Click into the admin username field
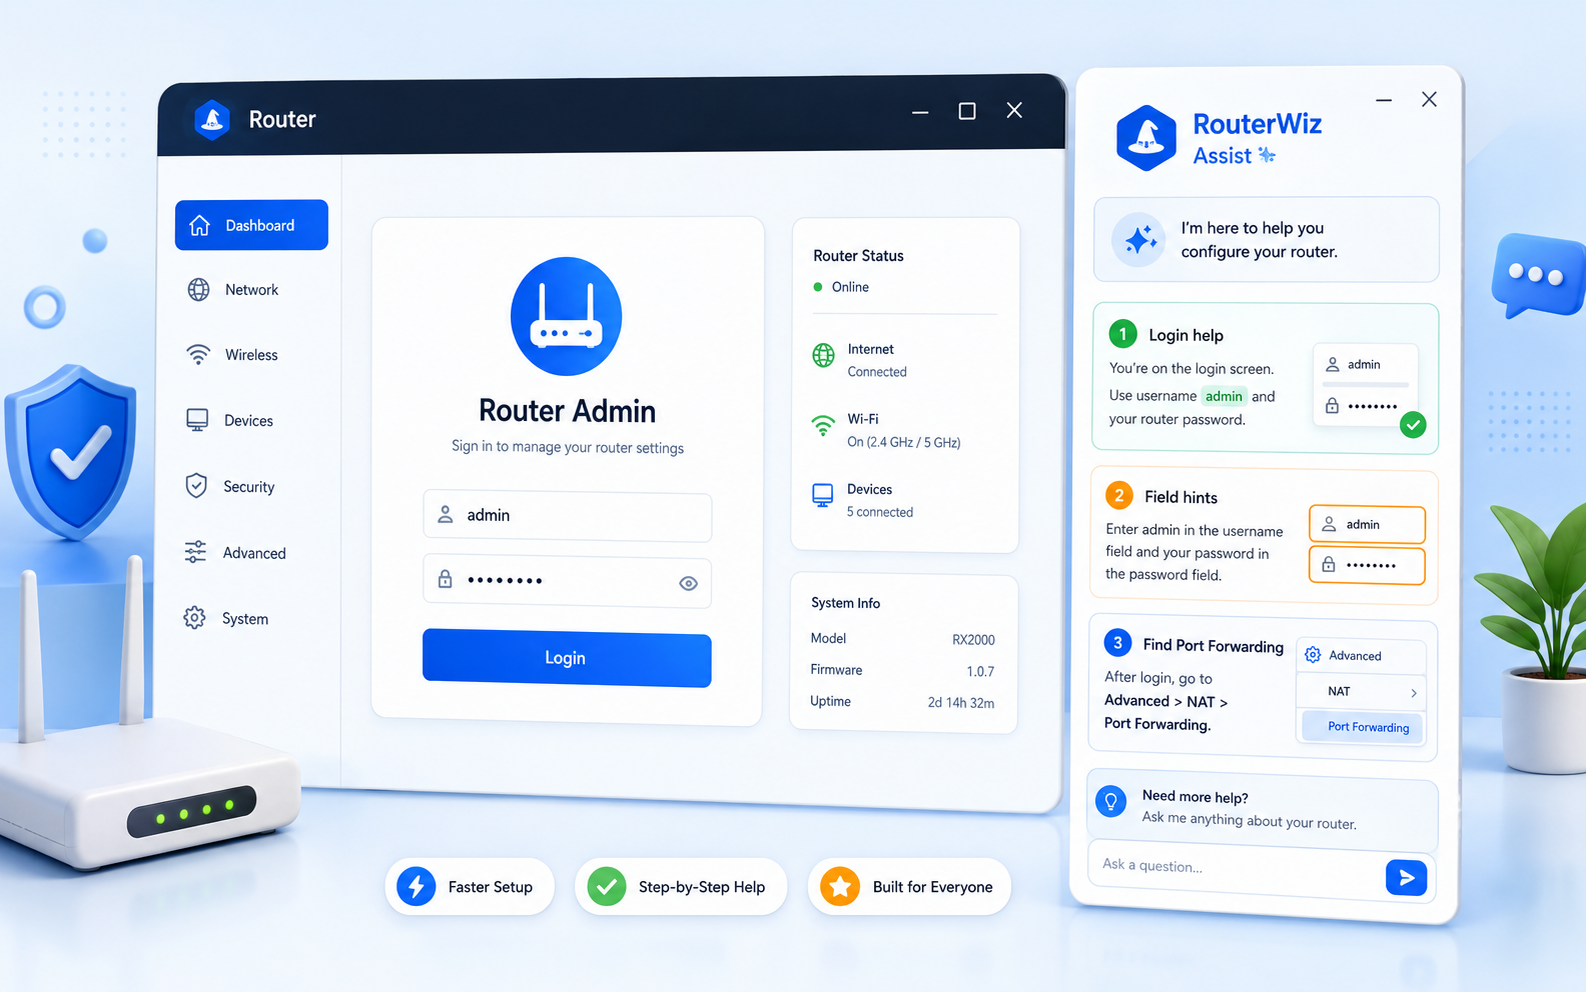Screen dimensions: 1586x992 coord(567,516)
